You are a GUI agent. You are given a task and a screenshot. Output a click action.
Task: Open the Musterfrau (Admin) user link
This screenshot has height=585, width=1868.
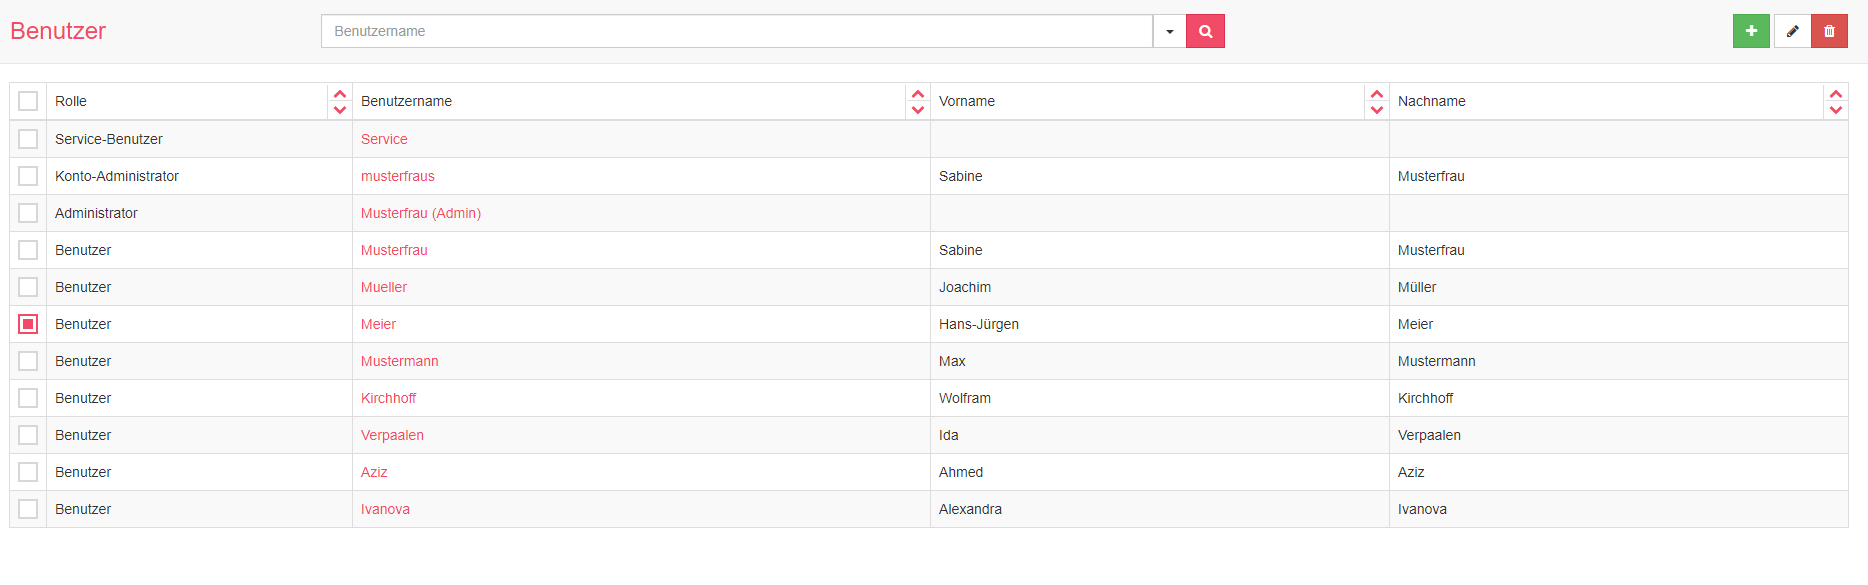coord(420,213)
